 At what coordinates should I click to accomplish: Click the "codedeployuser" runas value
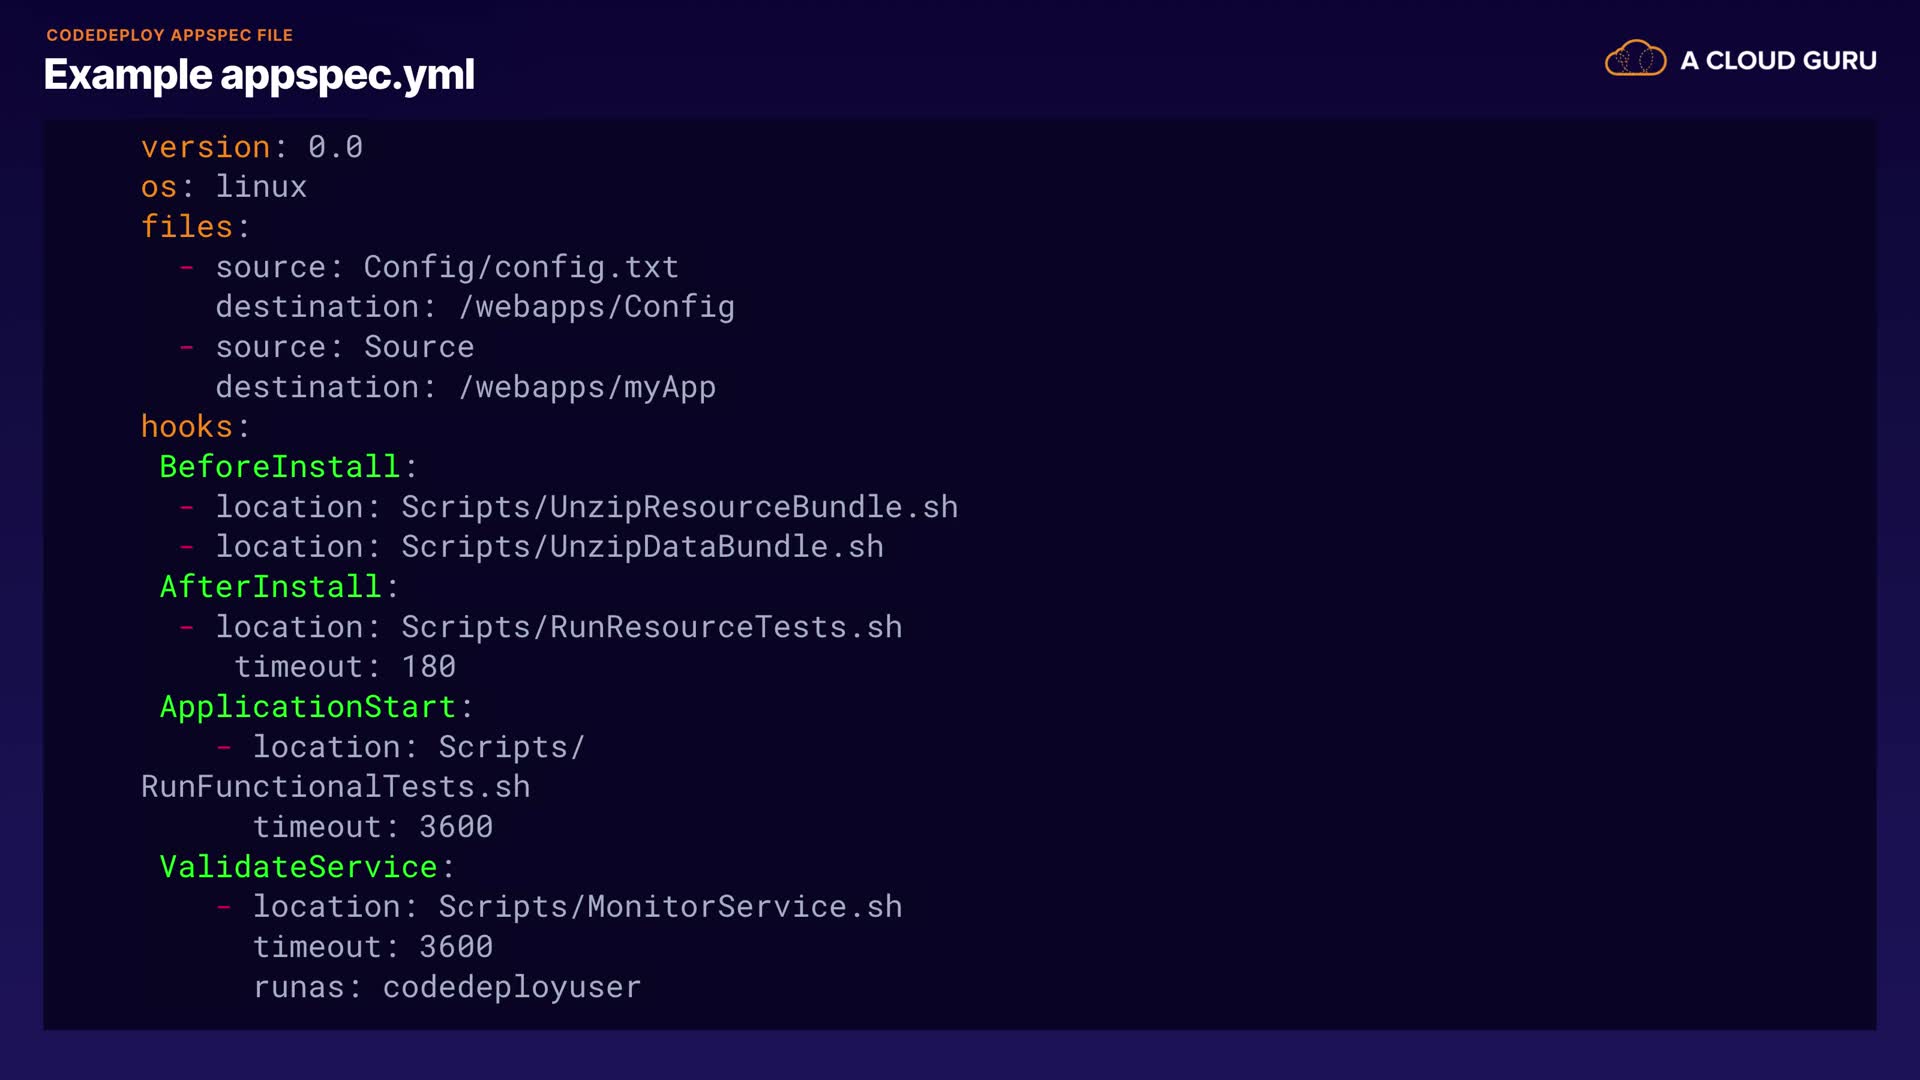click(x=511, y=987)
